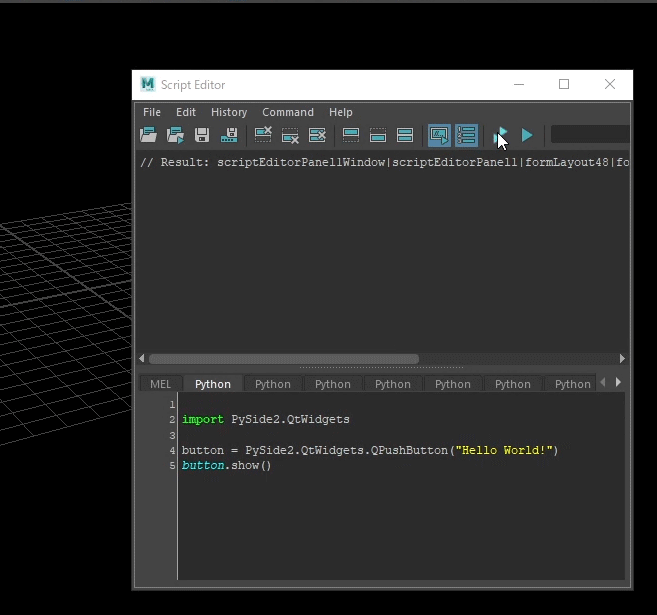Show only the input pane
Image resolution: width=657 pixels, height=615 pixels.
click(378, 135)
